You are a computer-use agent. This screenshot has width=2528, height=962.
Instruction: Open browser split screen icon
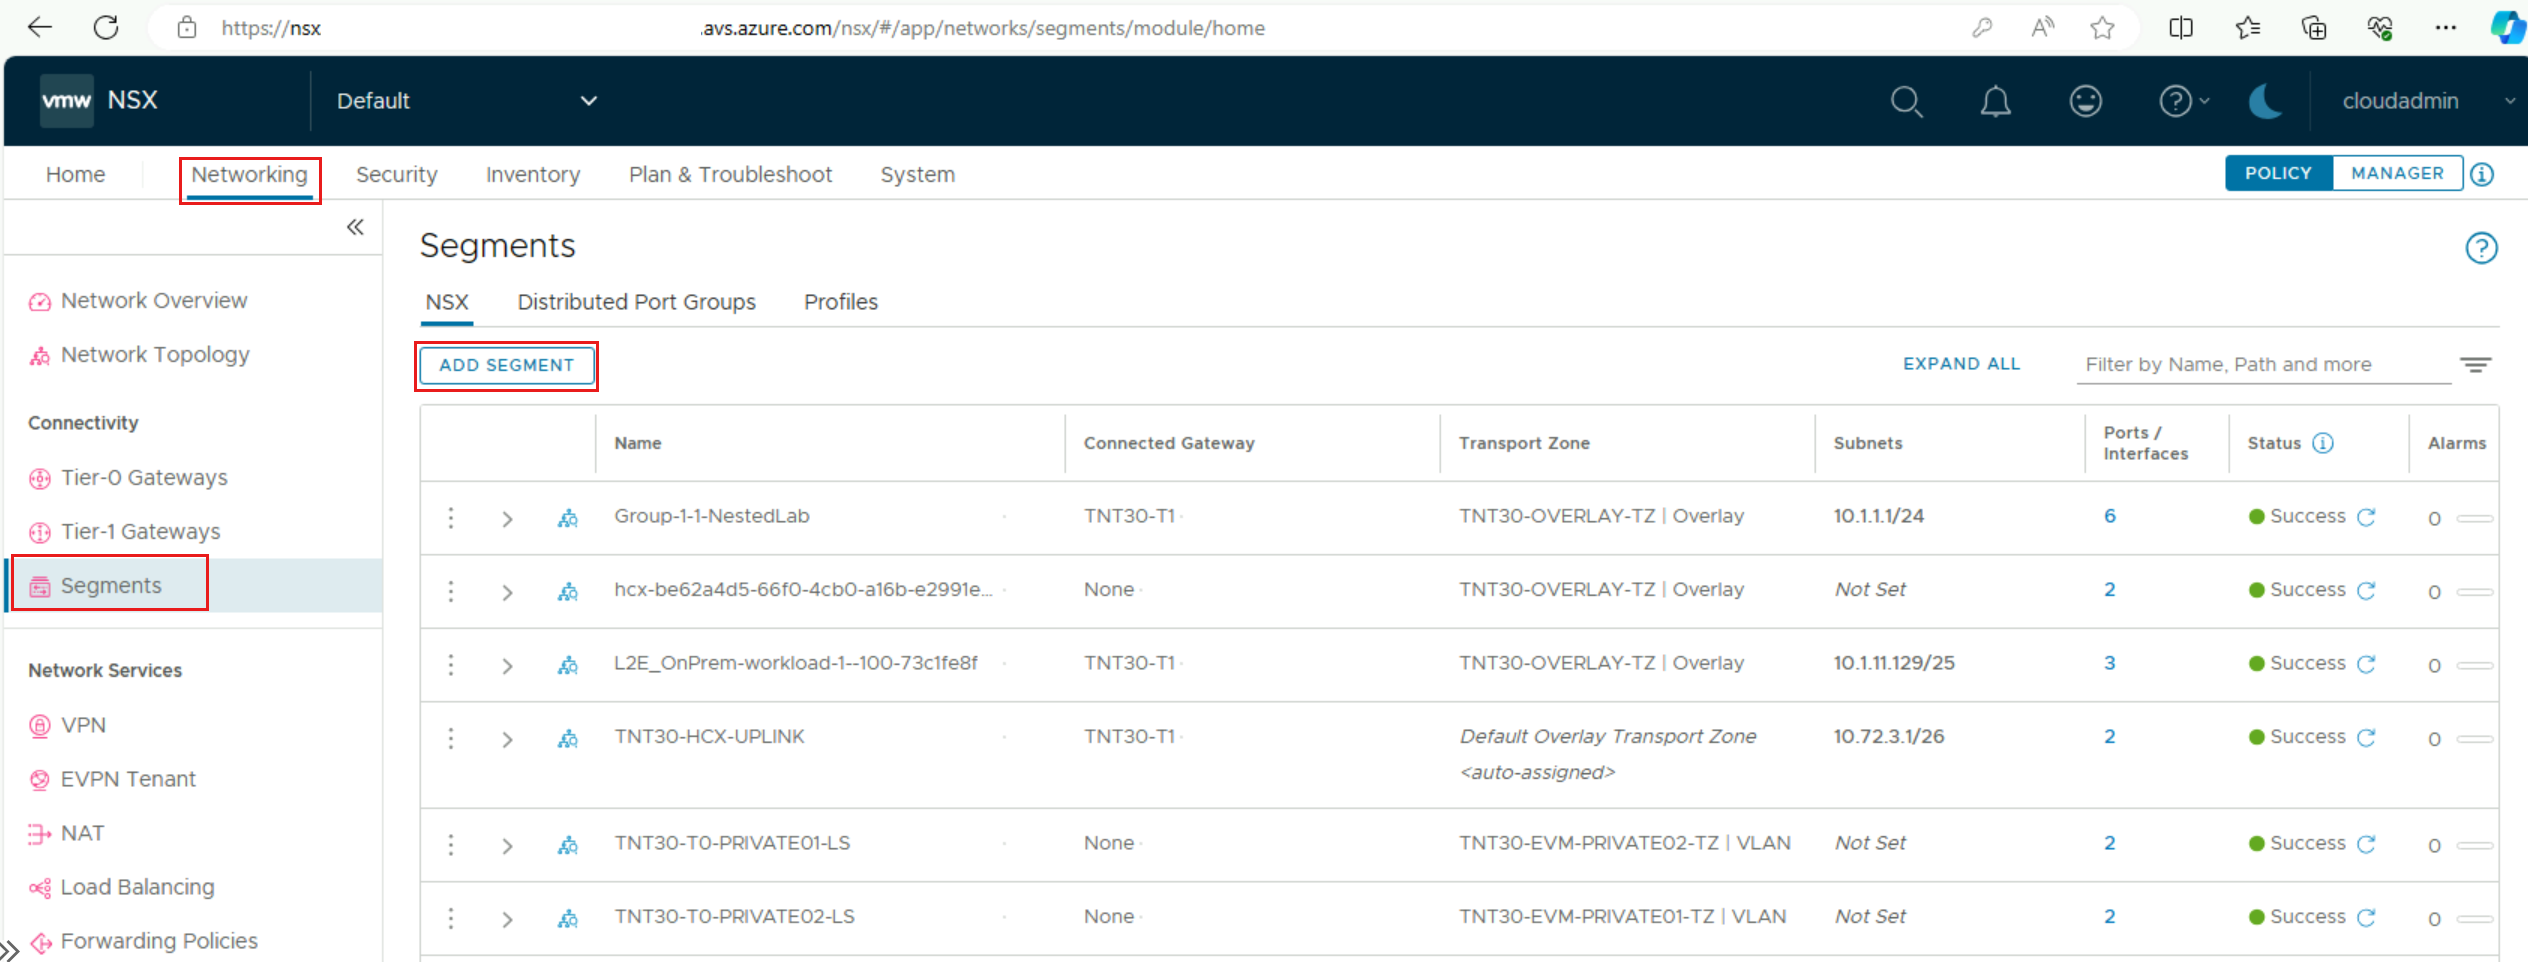pyautogui.click(x=2181, y=28)
